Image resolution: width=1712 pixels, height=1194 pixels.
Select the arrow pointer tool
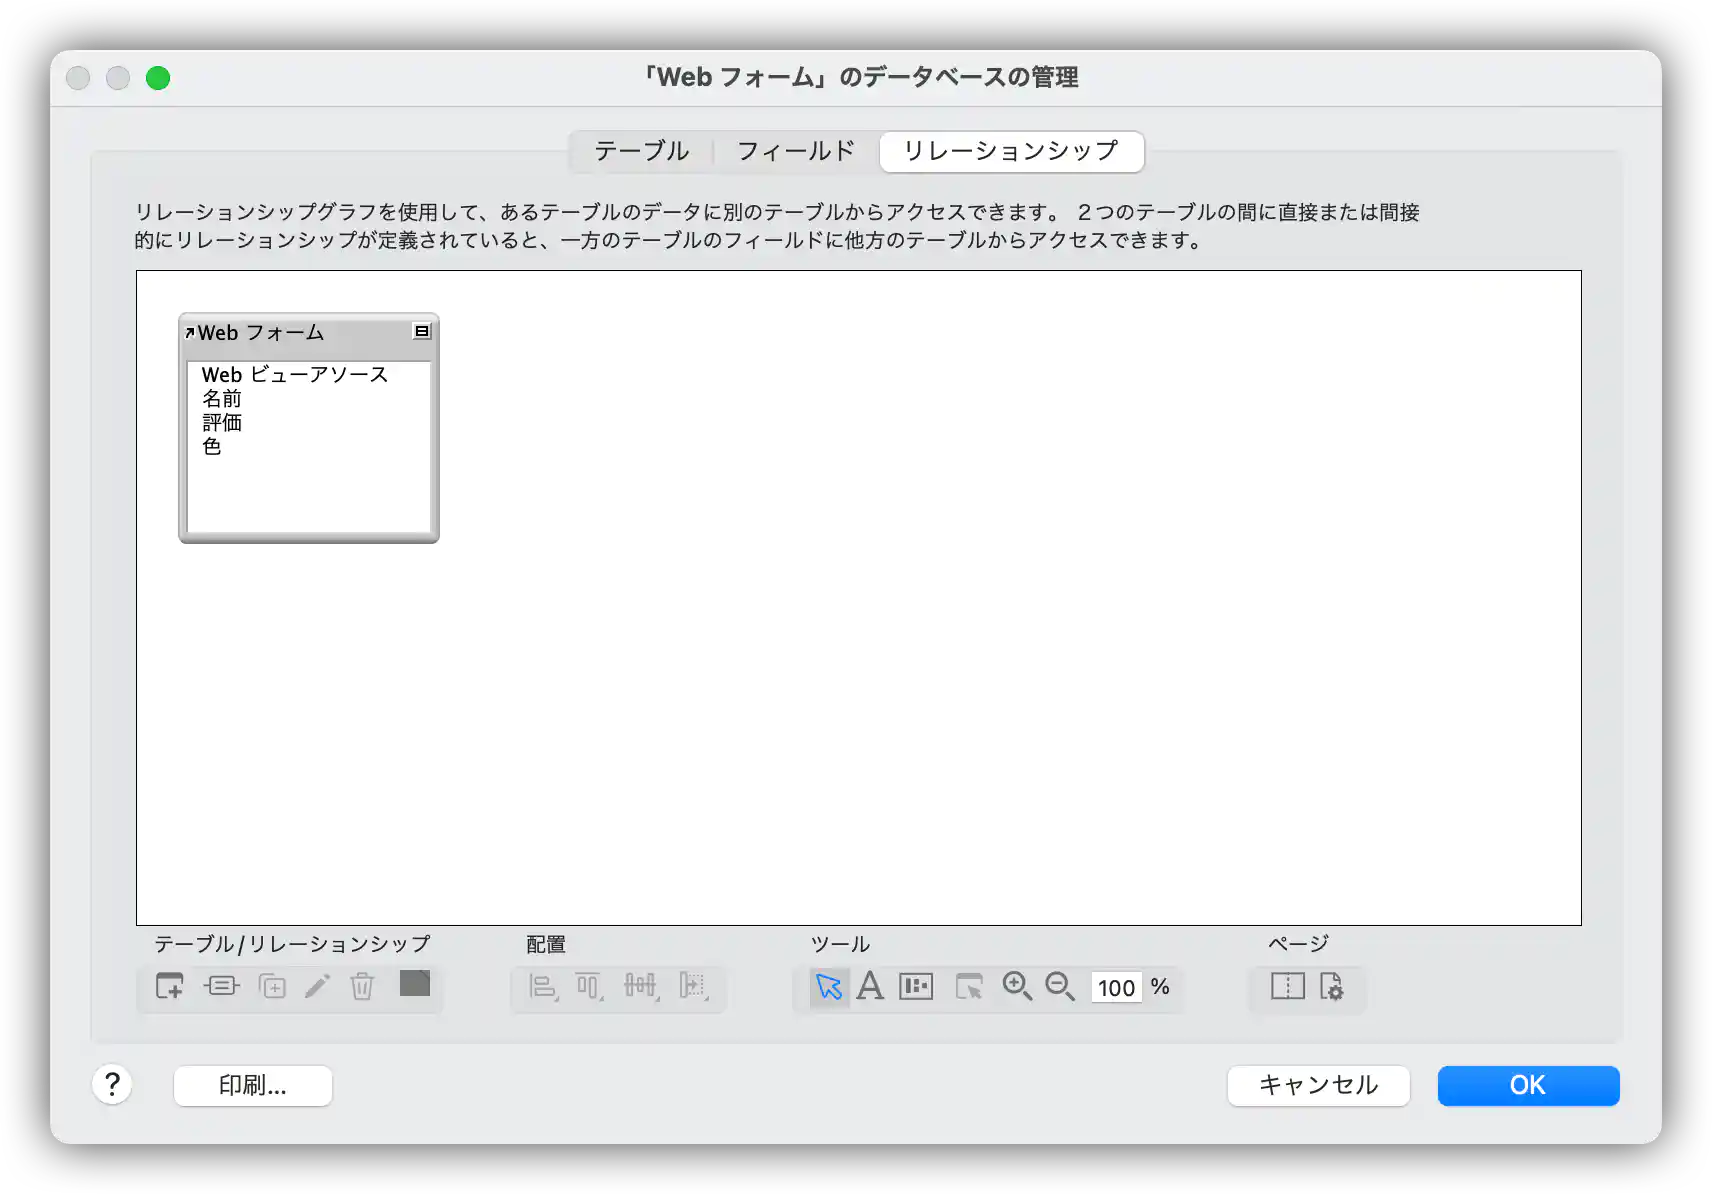click(829, 987)
